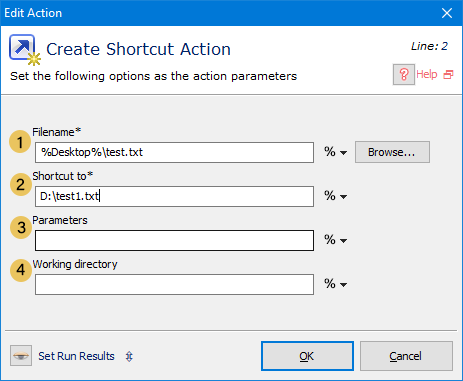Click into the Working directory input field

[174, 284]
